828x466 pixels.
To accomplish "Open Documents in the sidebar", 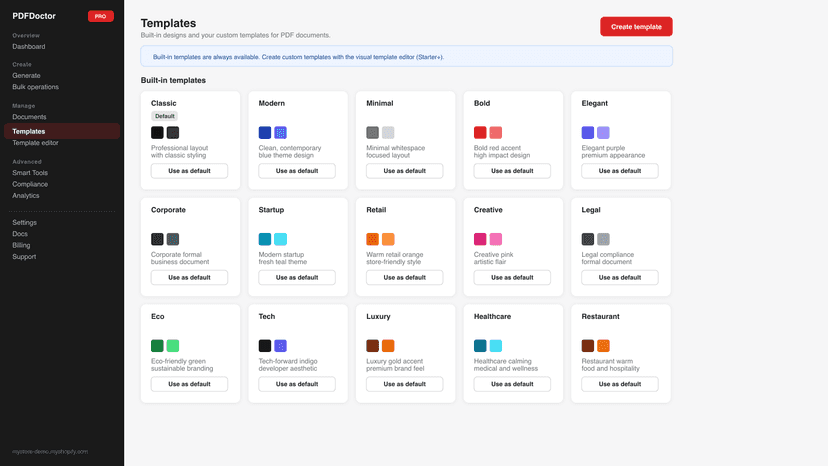I will tap(29, 117).
